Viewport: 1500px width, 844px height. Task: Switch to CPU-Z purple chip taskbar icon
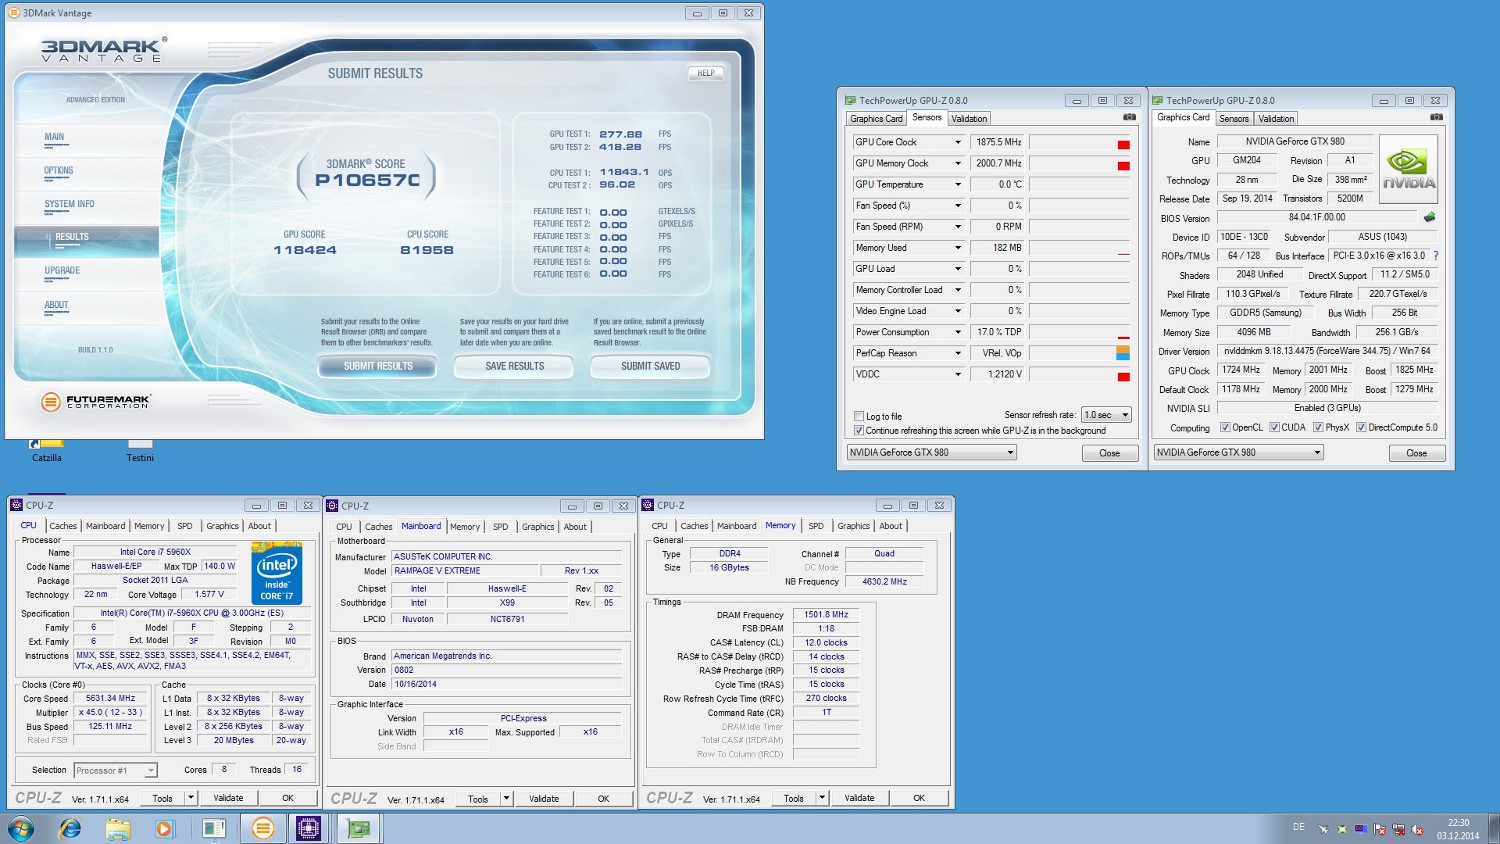pos(308,828)
